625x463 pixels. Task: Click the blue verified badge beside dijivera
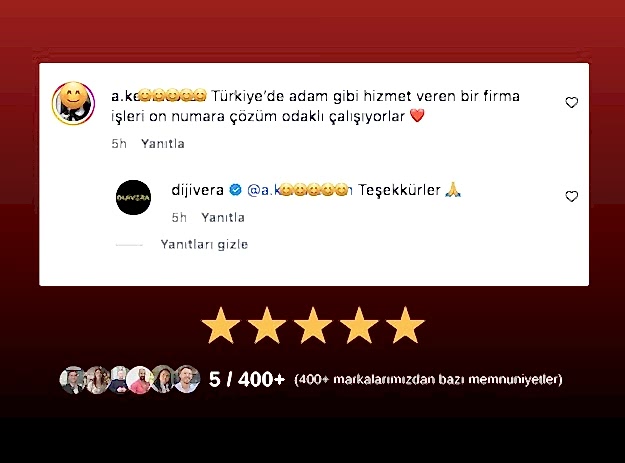pos(236,190)
